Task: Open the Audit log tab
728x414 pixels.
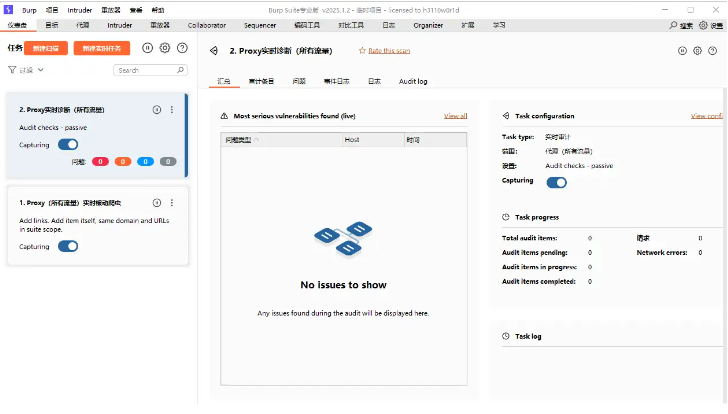Action: tap(413, 81)
